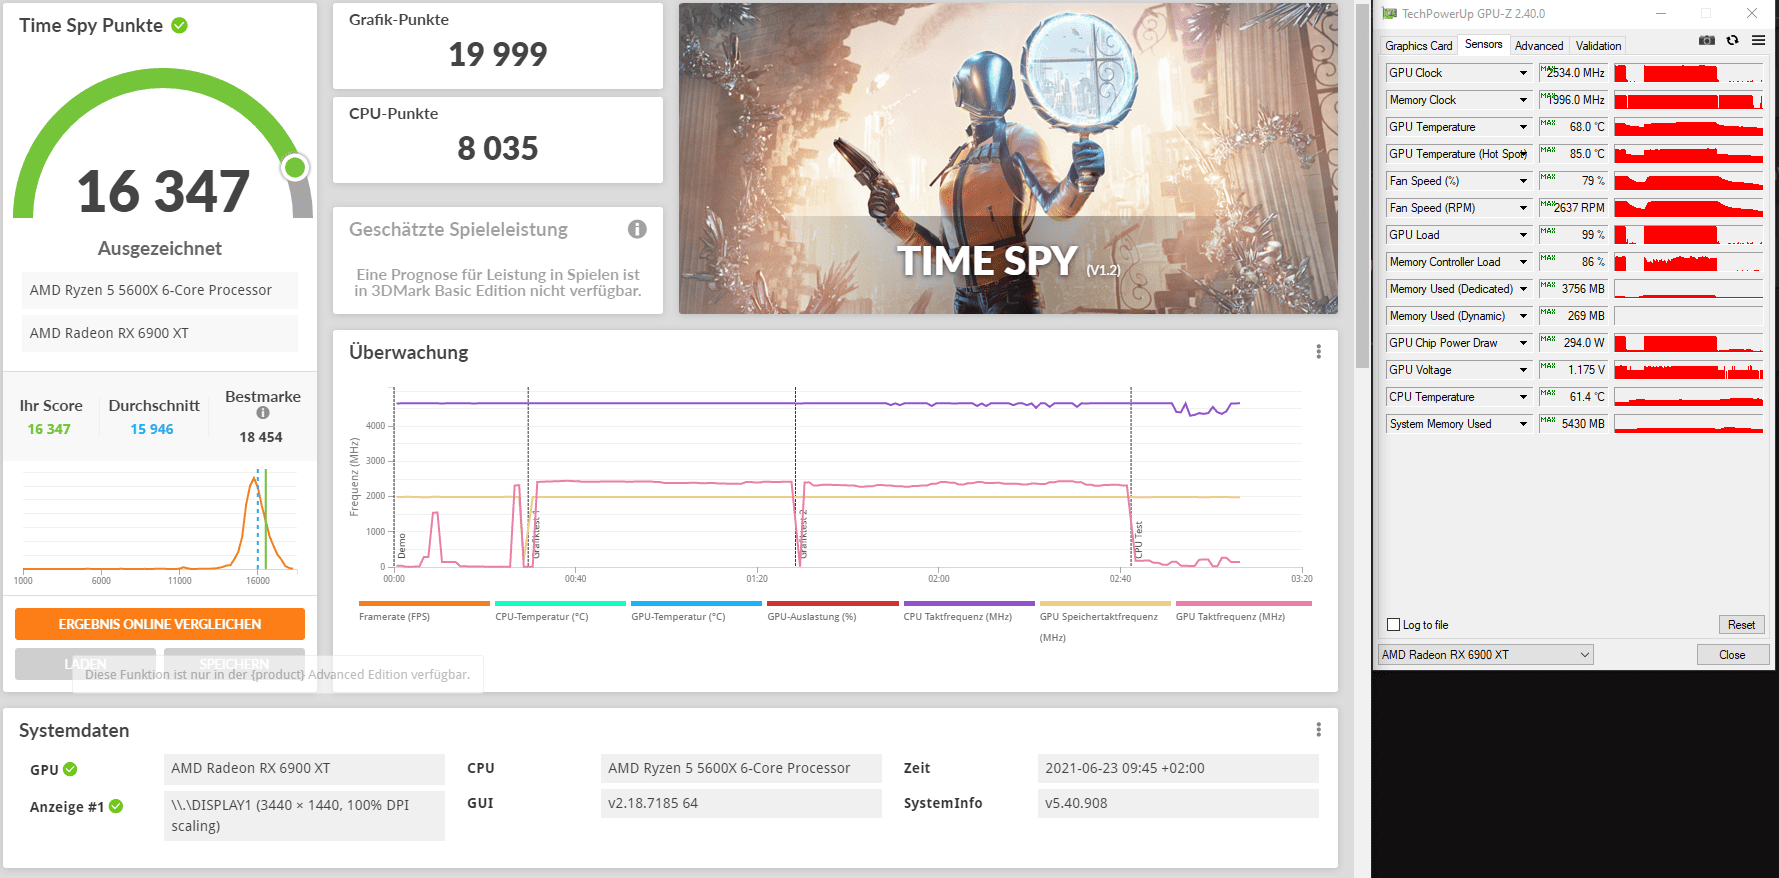Click the GPU-Z title bar app icon

1389,13
